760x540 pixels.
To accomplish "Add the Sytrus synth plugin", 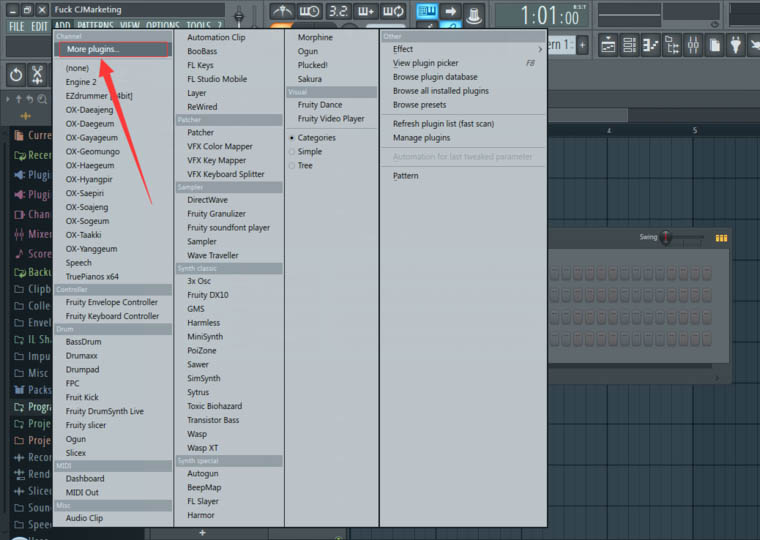I will 198,392.
